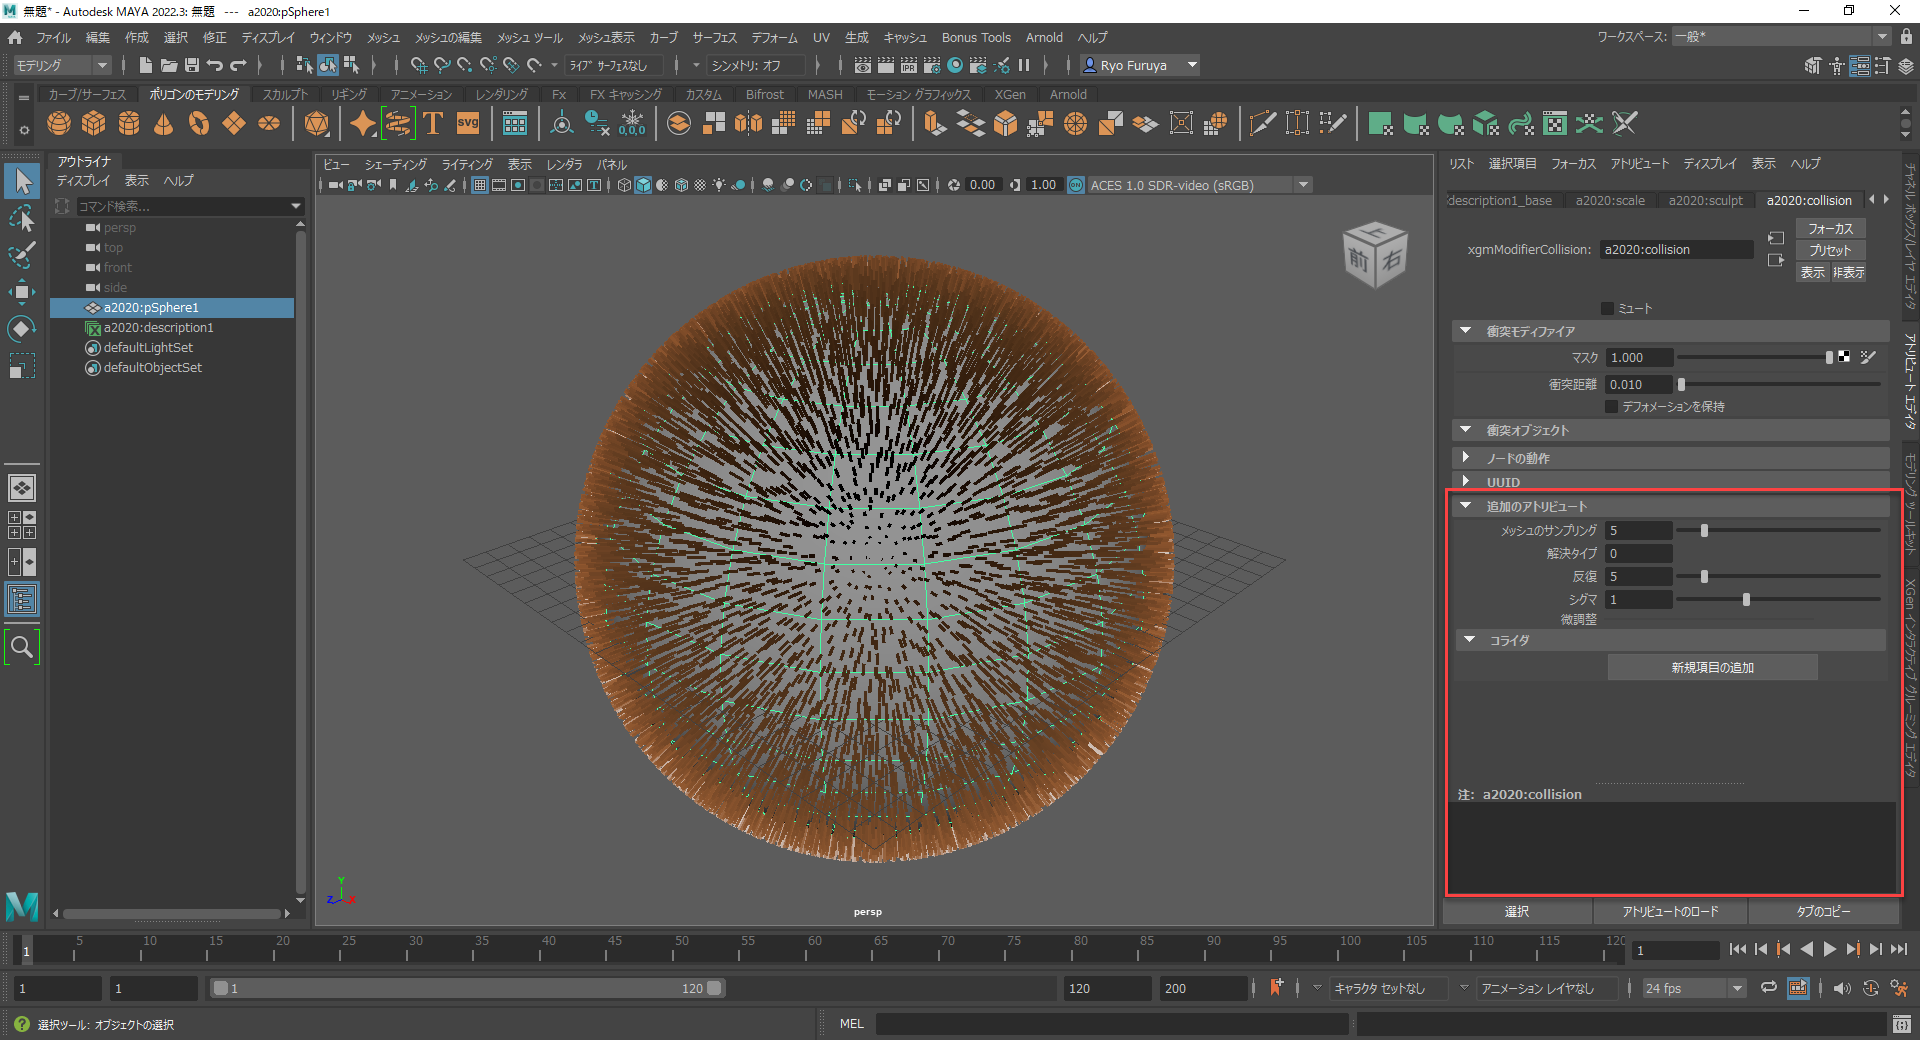Toggle the ミュート checkbox

point(1608,308)
